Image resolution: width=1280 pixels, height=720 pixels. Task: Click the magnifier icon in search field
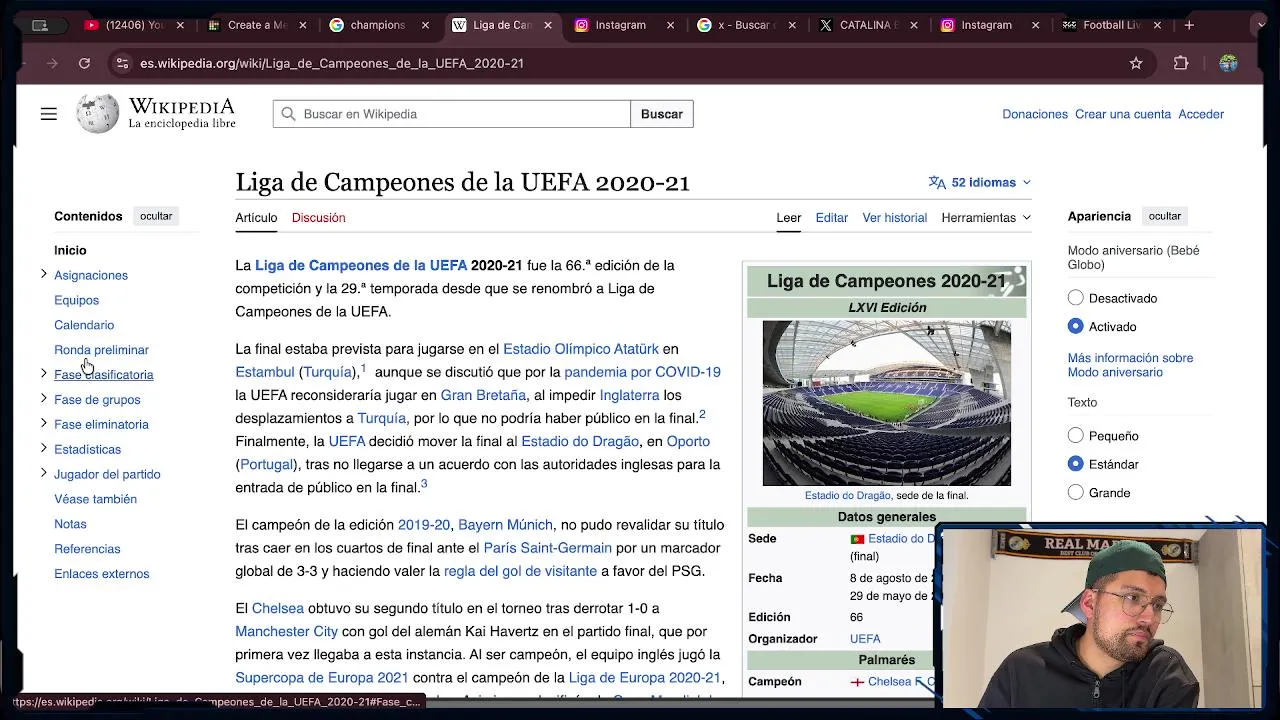[288, 114]
